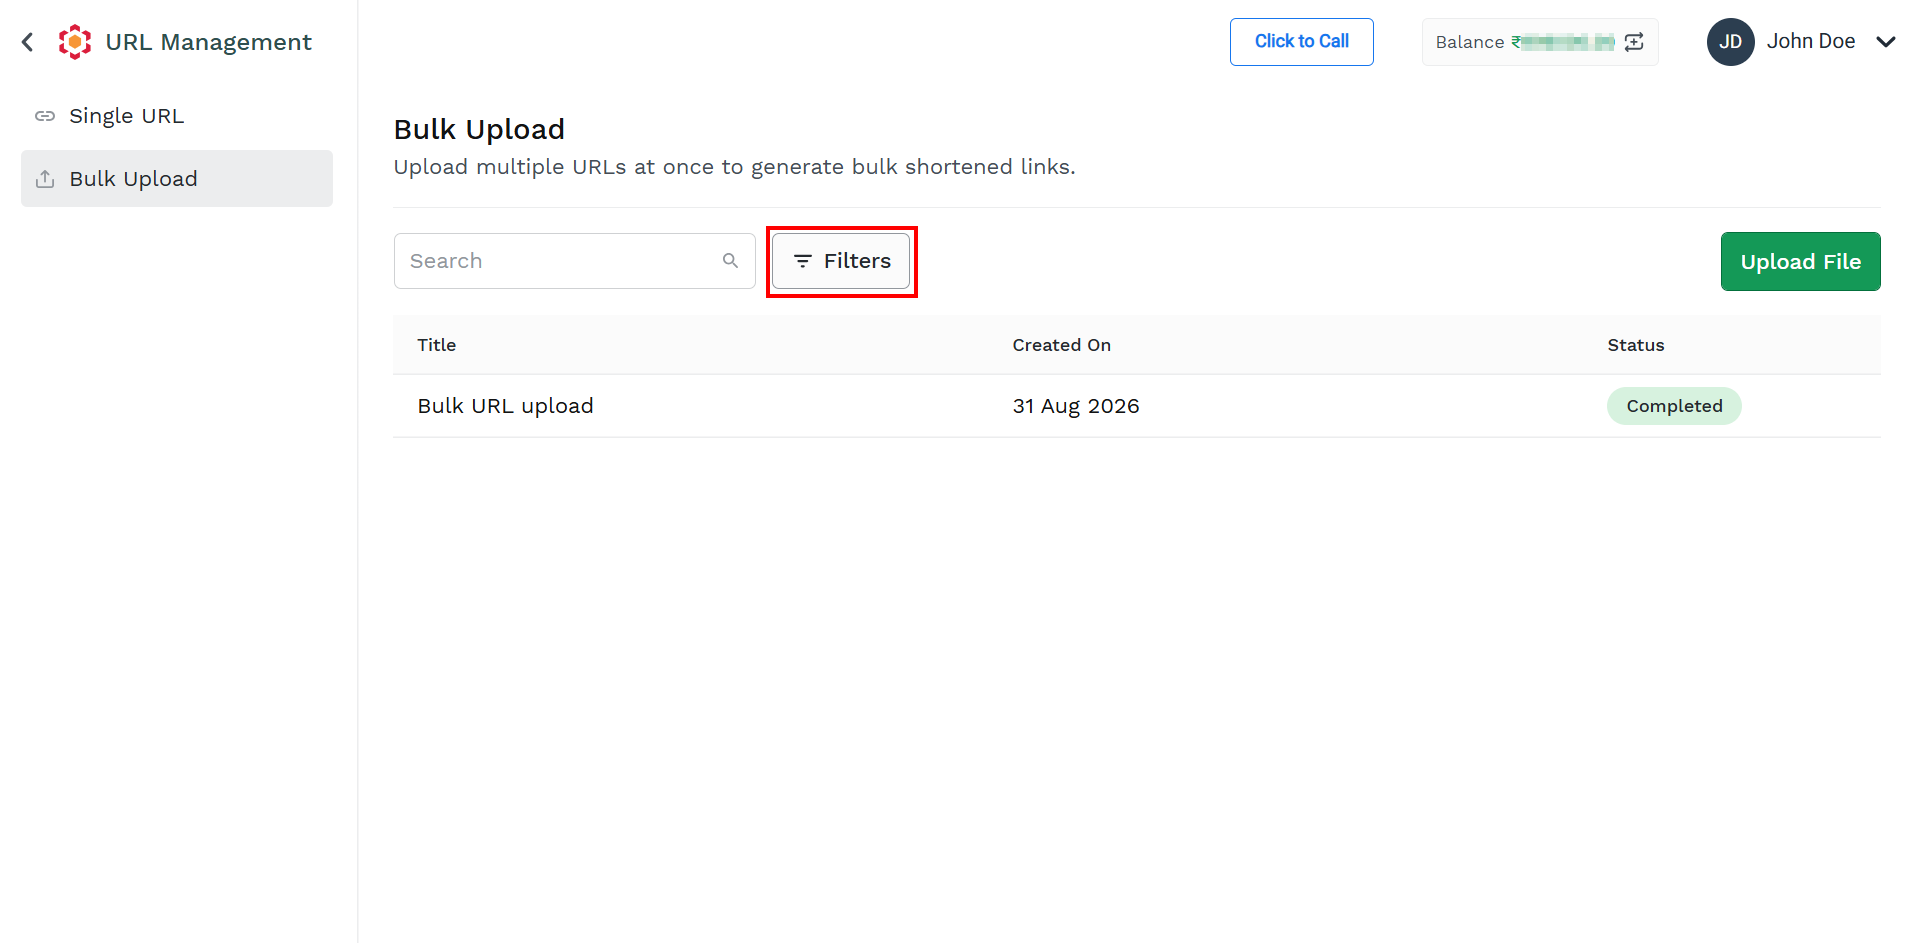Screen dimensions: 1917x943
Task: Focus the Search input field
Action: (575, 261)
